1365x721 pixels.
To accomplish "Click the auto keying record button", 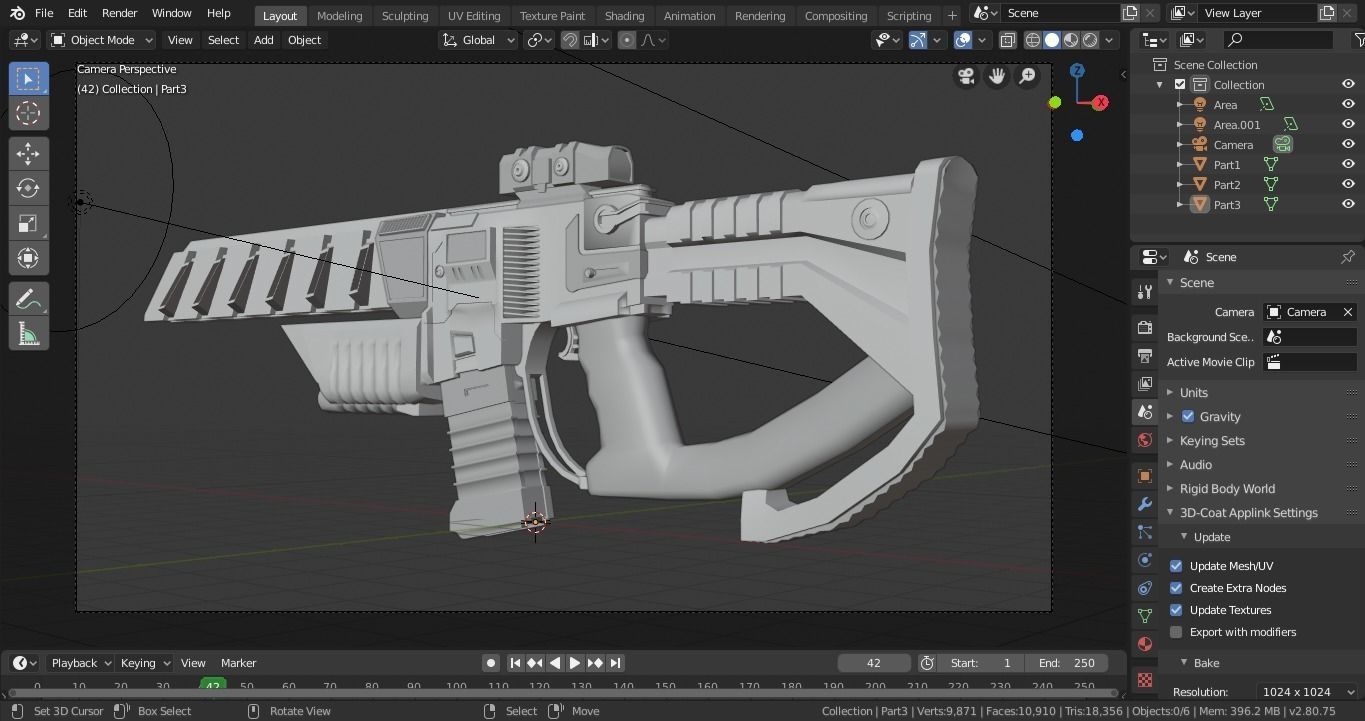I will (x=490, y=662).
